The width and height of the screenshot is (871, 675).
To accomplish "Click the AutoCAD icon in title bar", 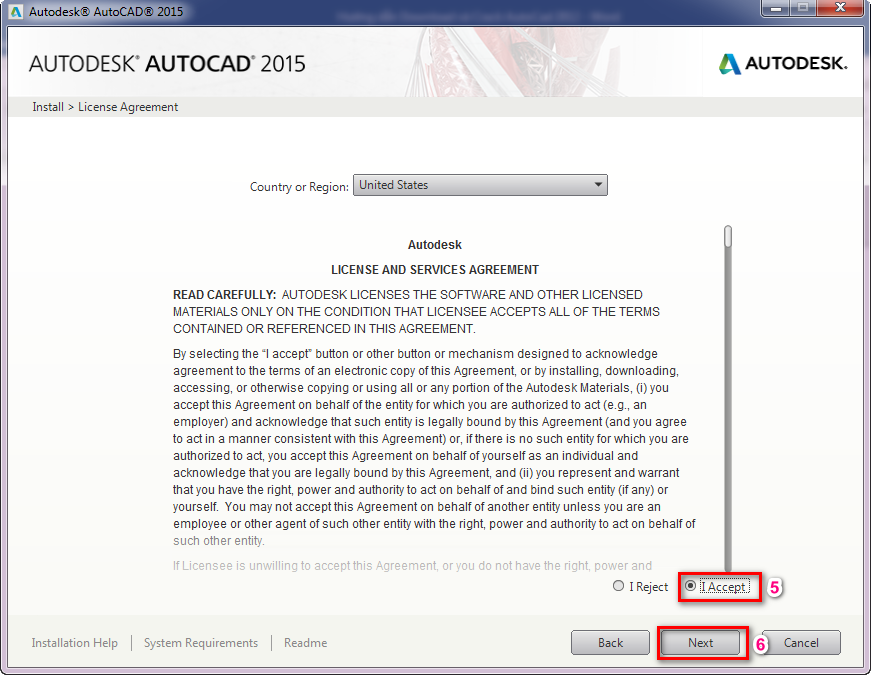I will click(16, 11).
